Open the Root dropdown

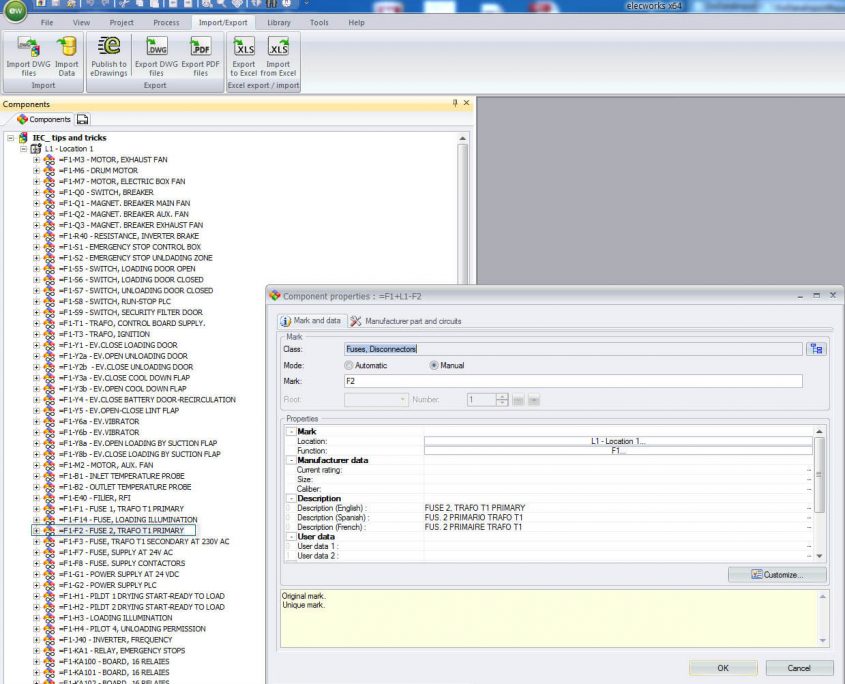tap(403, 400)
